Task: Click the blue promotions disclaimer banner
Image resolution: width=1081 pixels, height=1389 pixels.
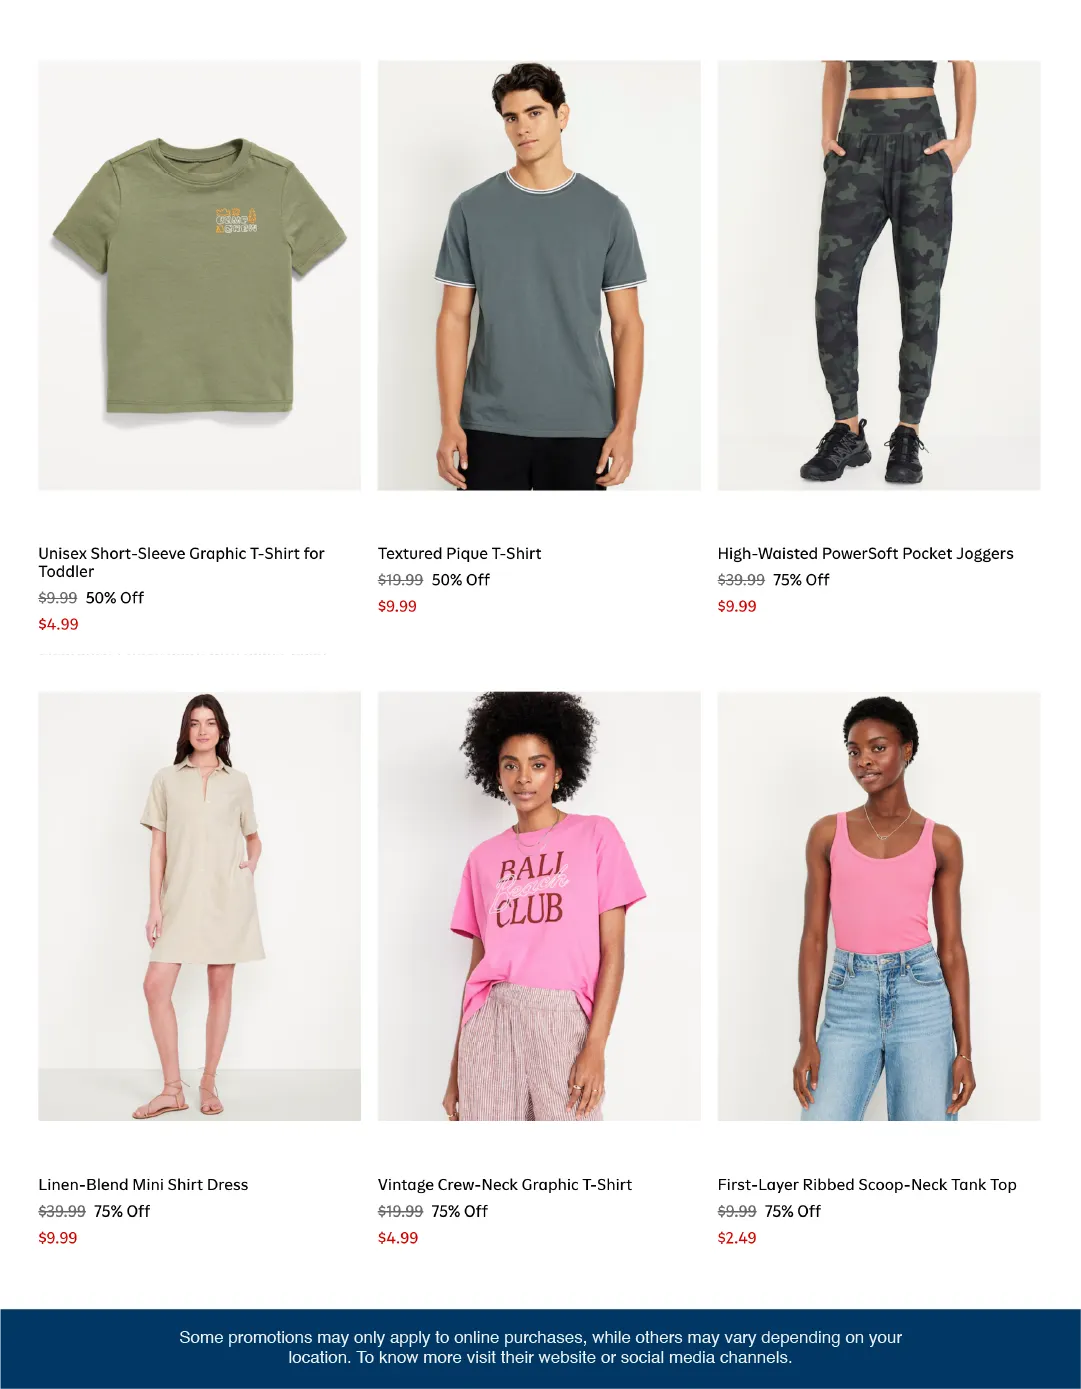Action: click(x=540, y=1348)
